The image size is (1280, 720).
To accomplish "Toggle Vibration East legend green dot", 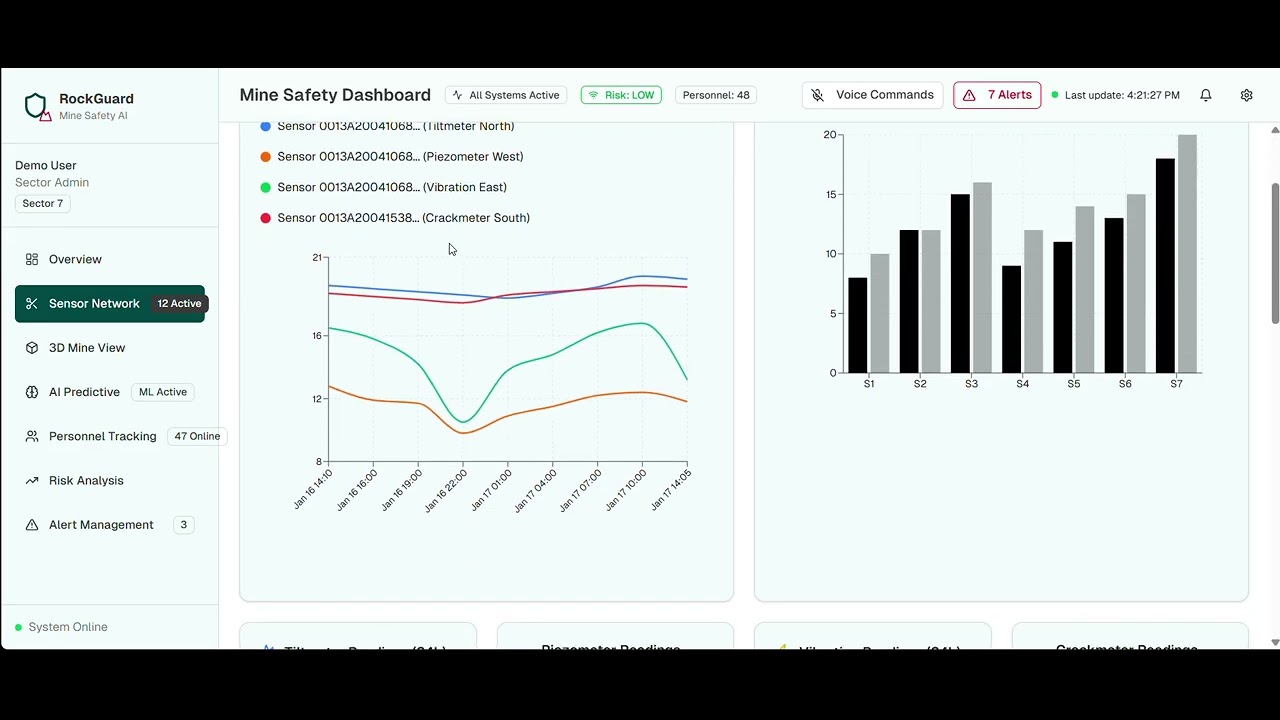I will [x=266, y=187].
